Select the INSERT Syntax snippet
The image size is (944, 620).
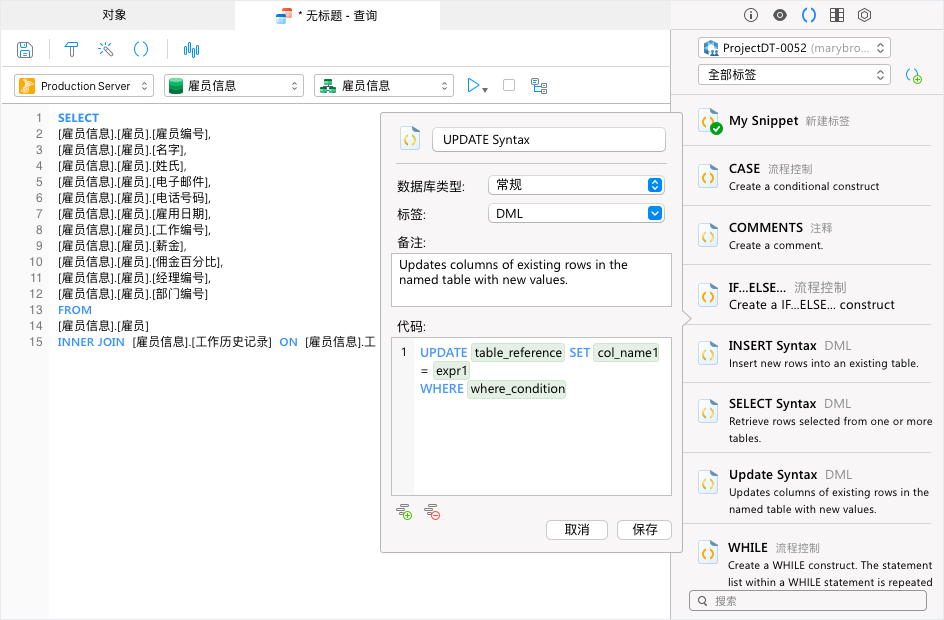[807, 354]
